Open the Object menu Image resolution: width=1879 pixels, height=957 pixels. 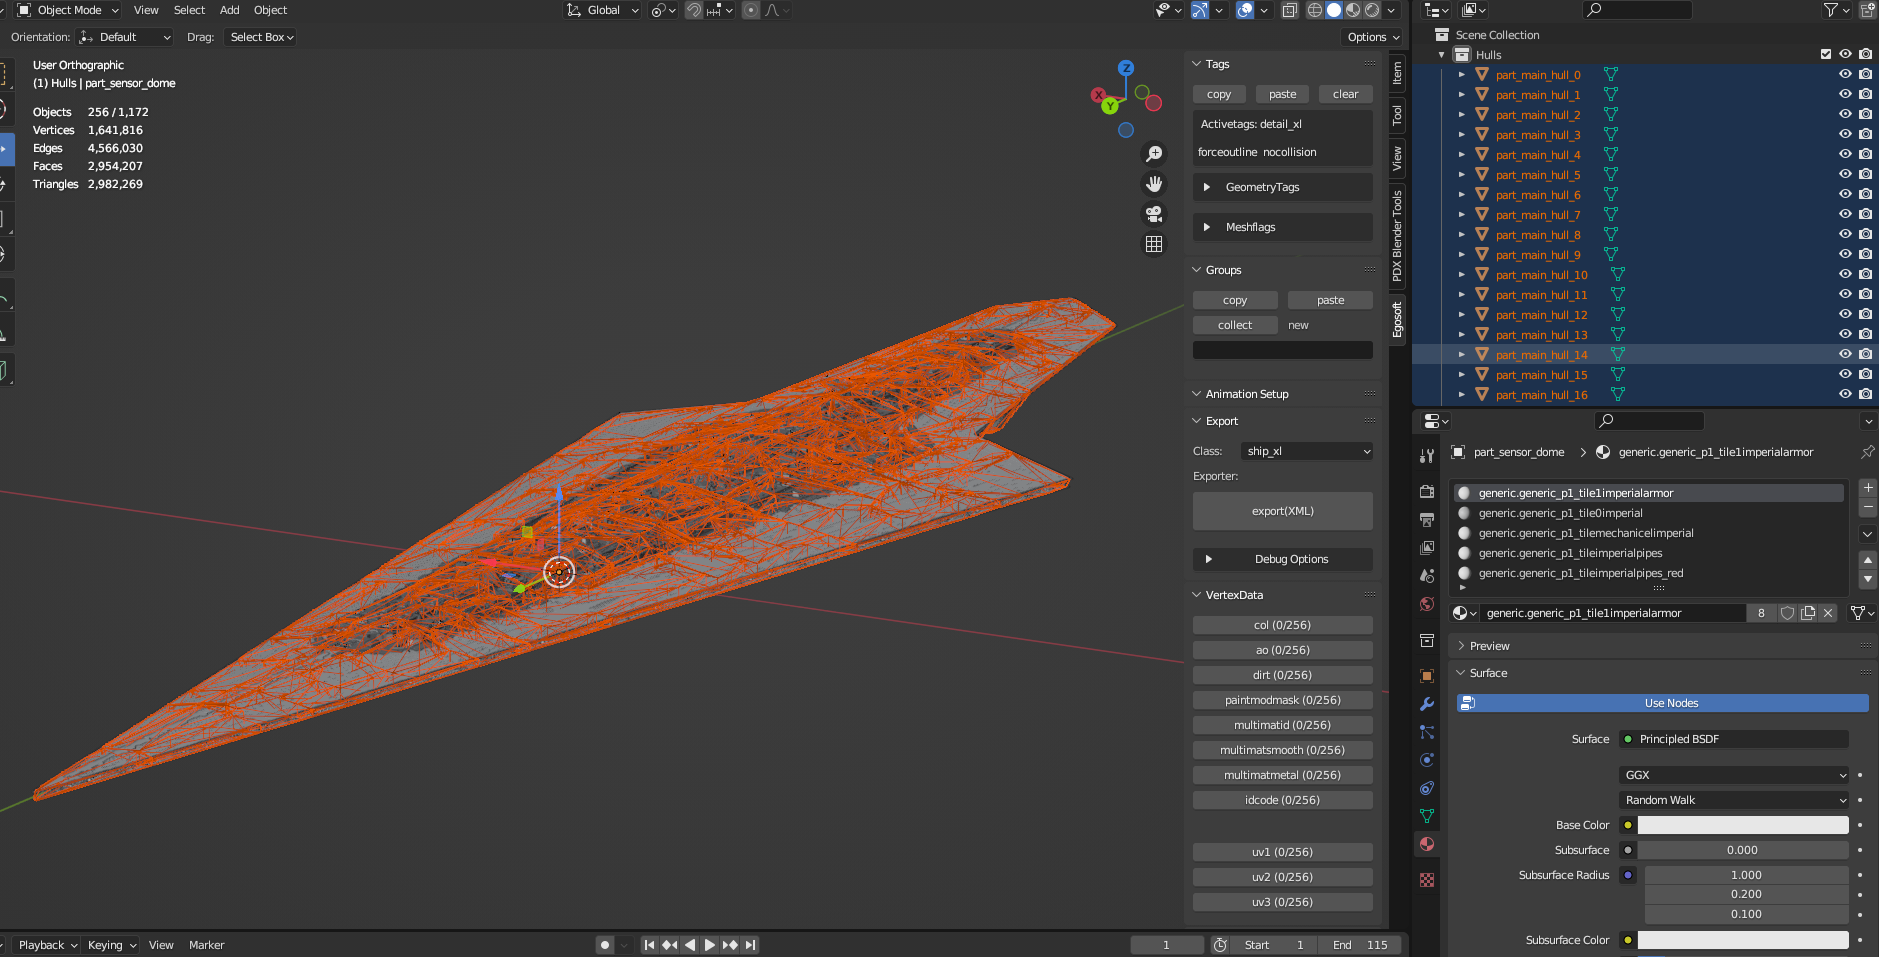[x=270, y=10]
